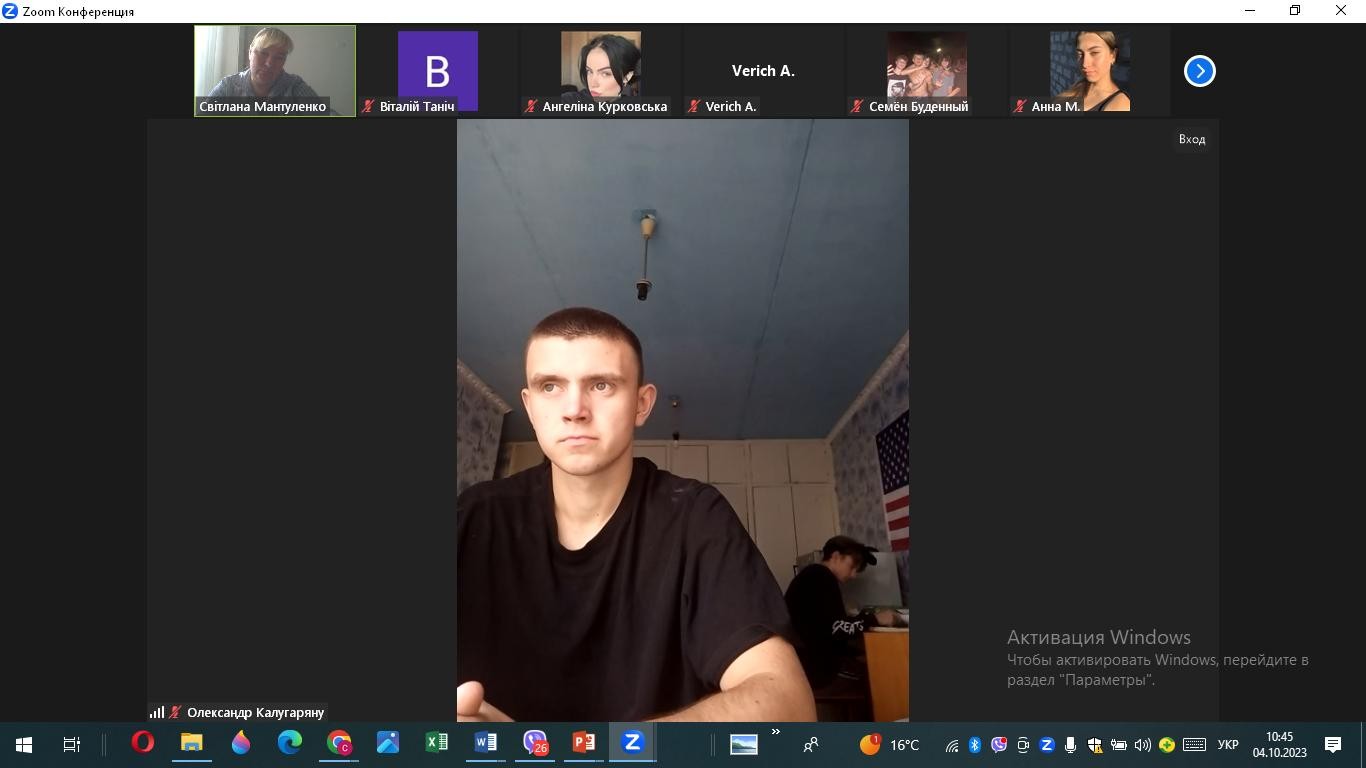
Task: Select Світлана Мантуленко's video thumbnail
Action: 275,68
